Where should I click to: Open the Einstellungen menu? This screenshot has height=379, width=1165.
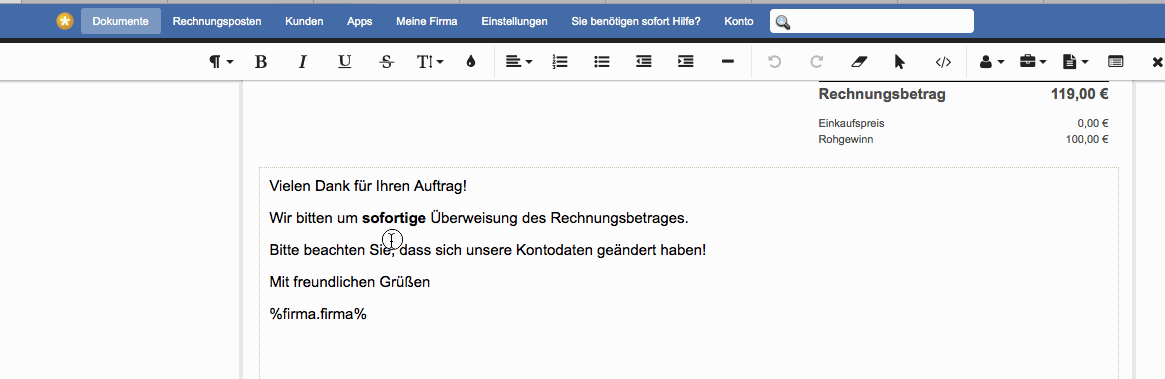(x=514, y=22)
